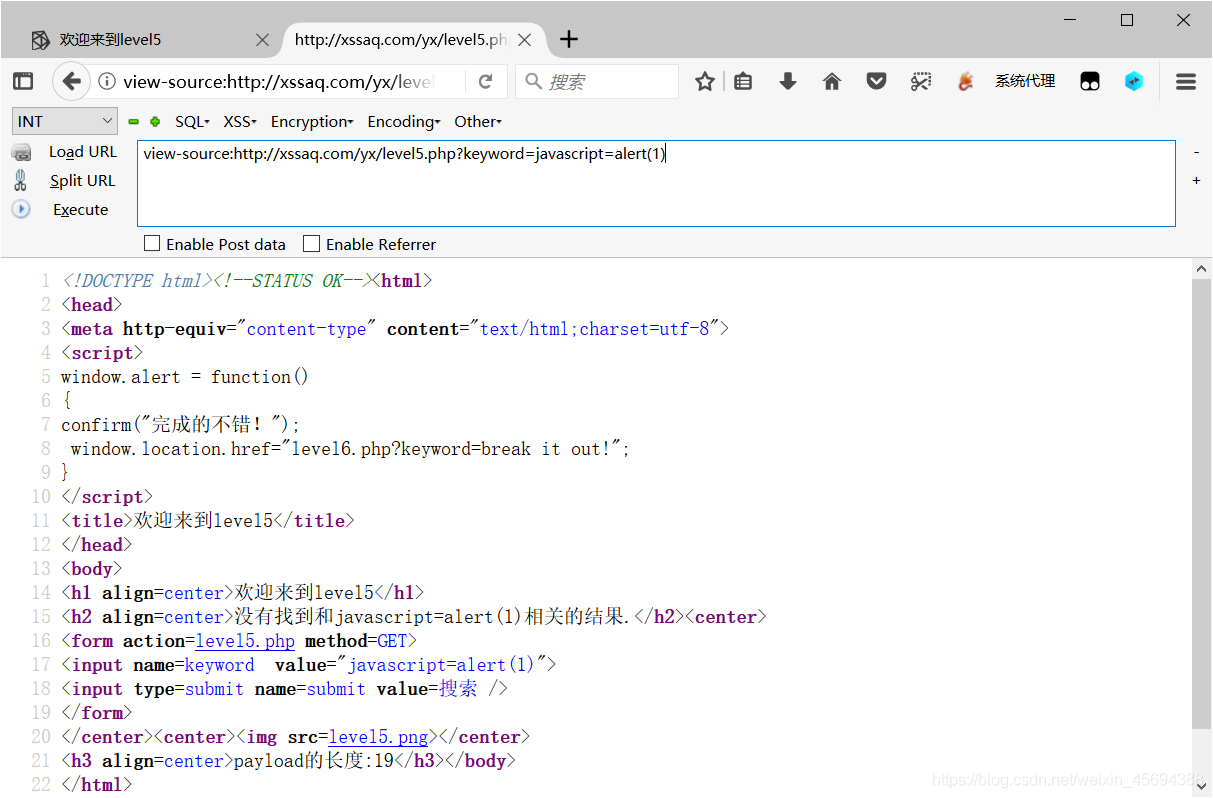Open site info icon in address bar
Image resolution: width=1213 pixels, height=798 pixels.
point(107,82)
